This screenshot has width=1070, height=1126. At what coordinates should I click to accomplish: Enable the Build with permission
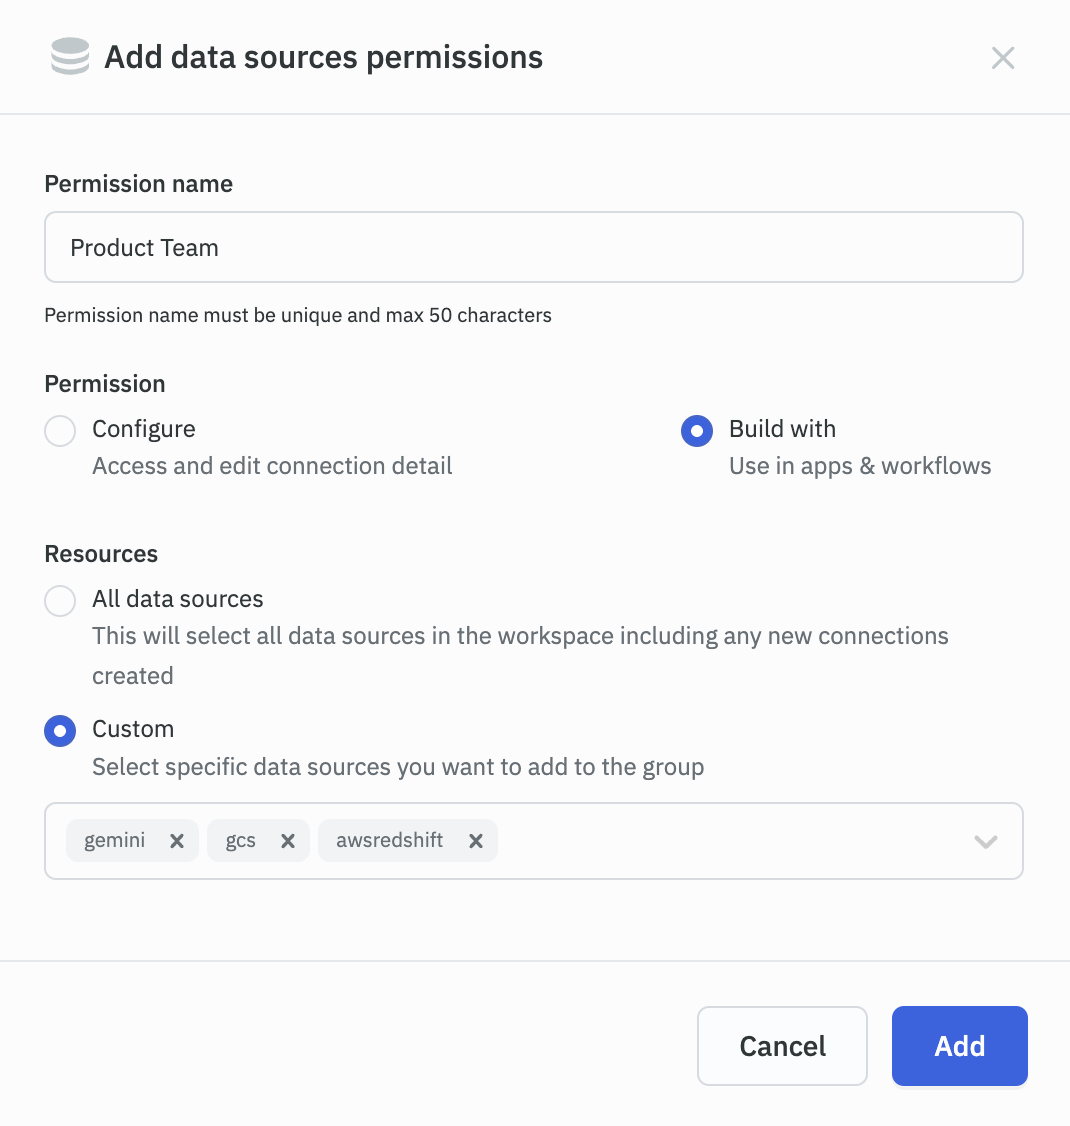697,430
